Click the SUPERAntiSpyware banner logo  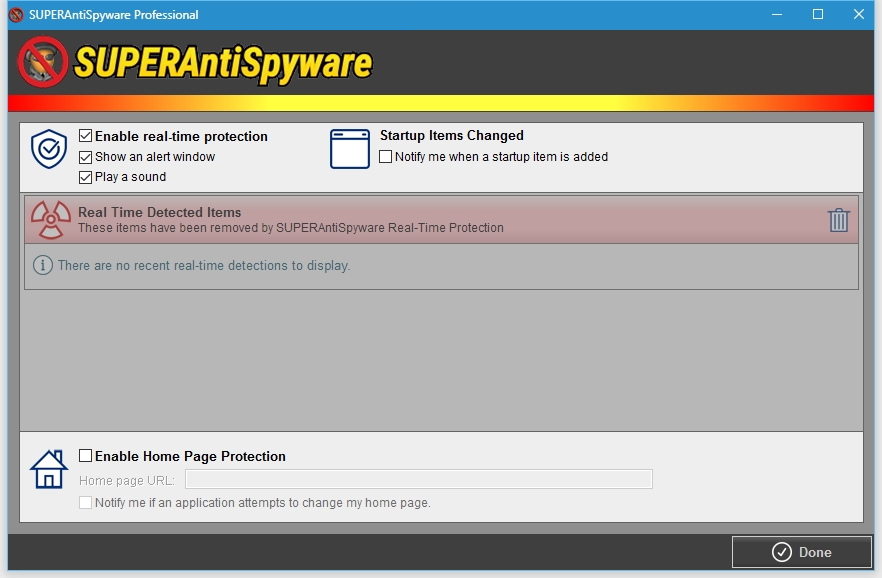[195, 62]
